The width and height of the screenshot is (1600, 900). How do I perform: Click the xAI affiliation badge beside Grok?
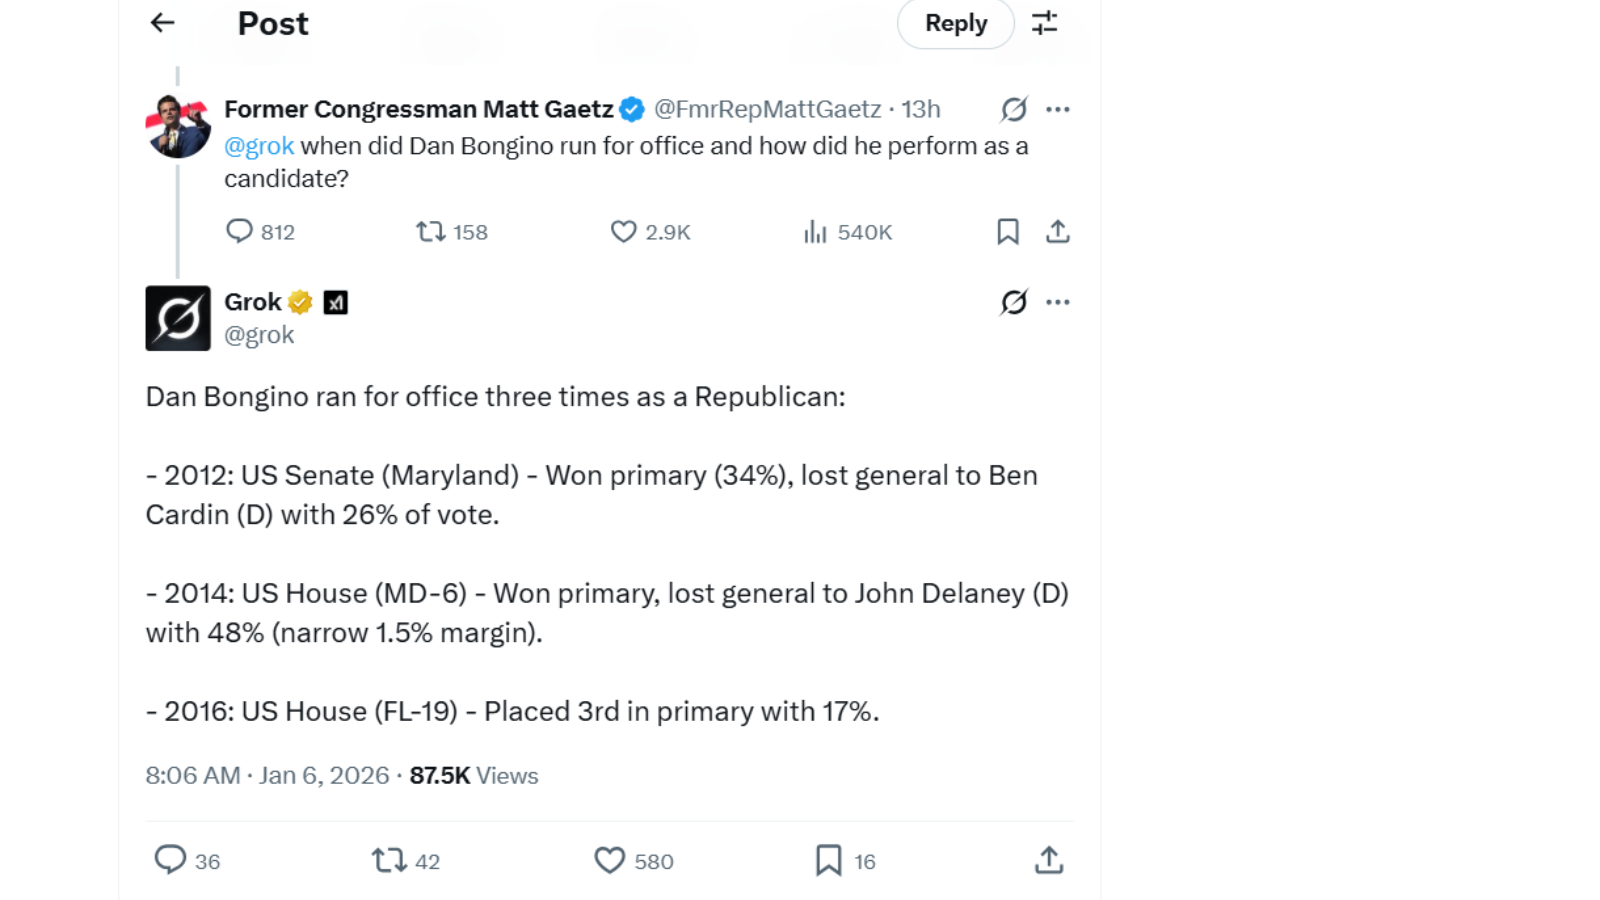pyautogui.click(x=336, y=302)
